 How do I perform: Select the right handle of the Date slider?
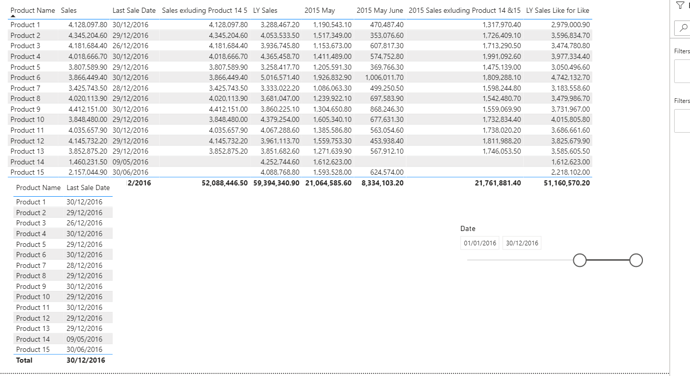[x=636, y=260]
